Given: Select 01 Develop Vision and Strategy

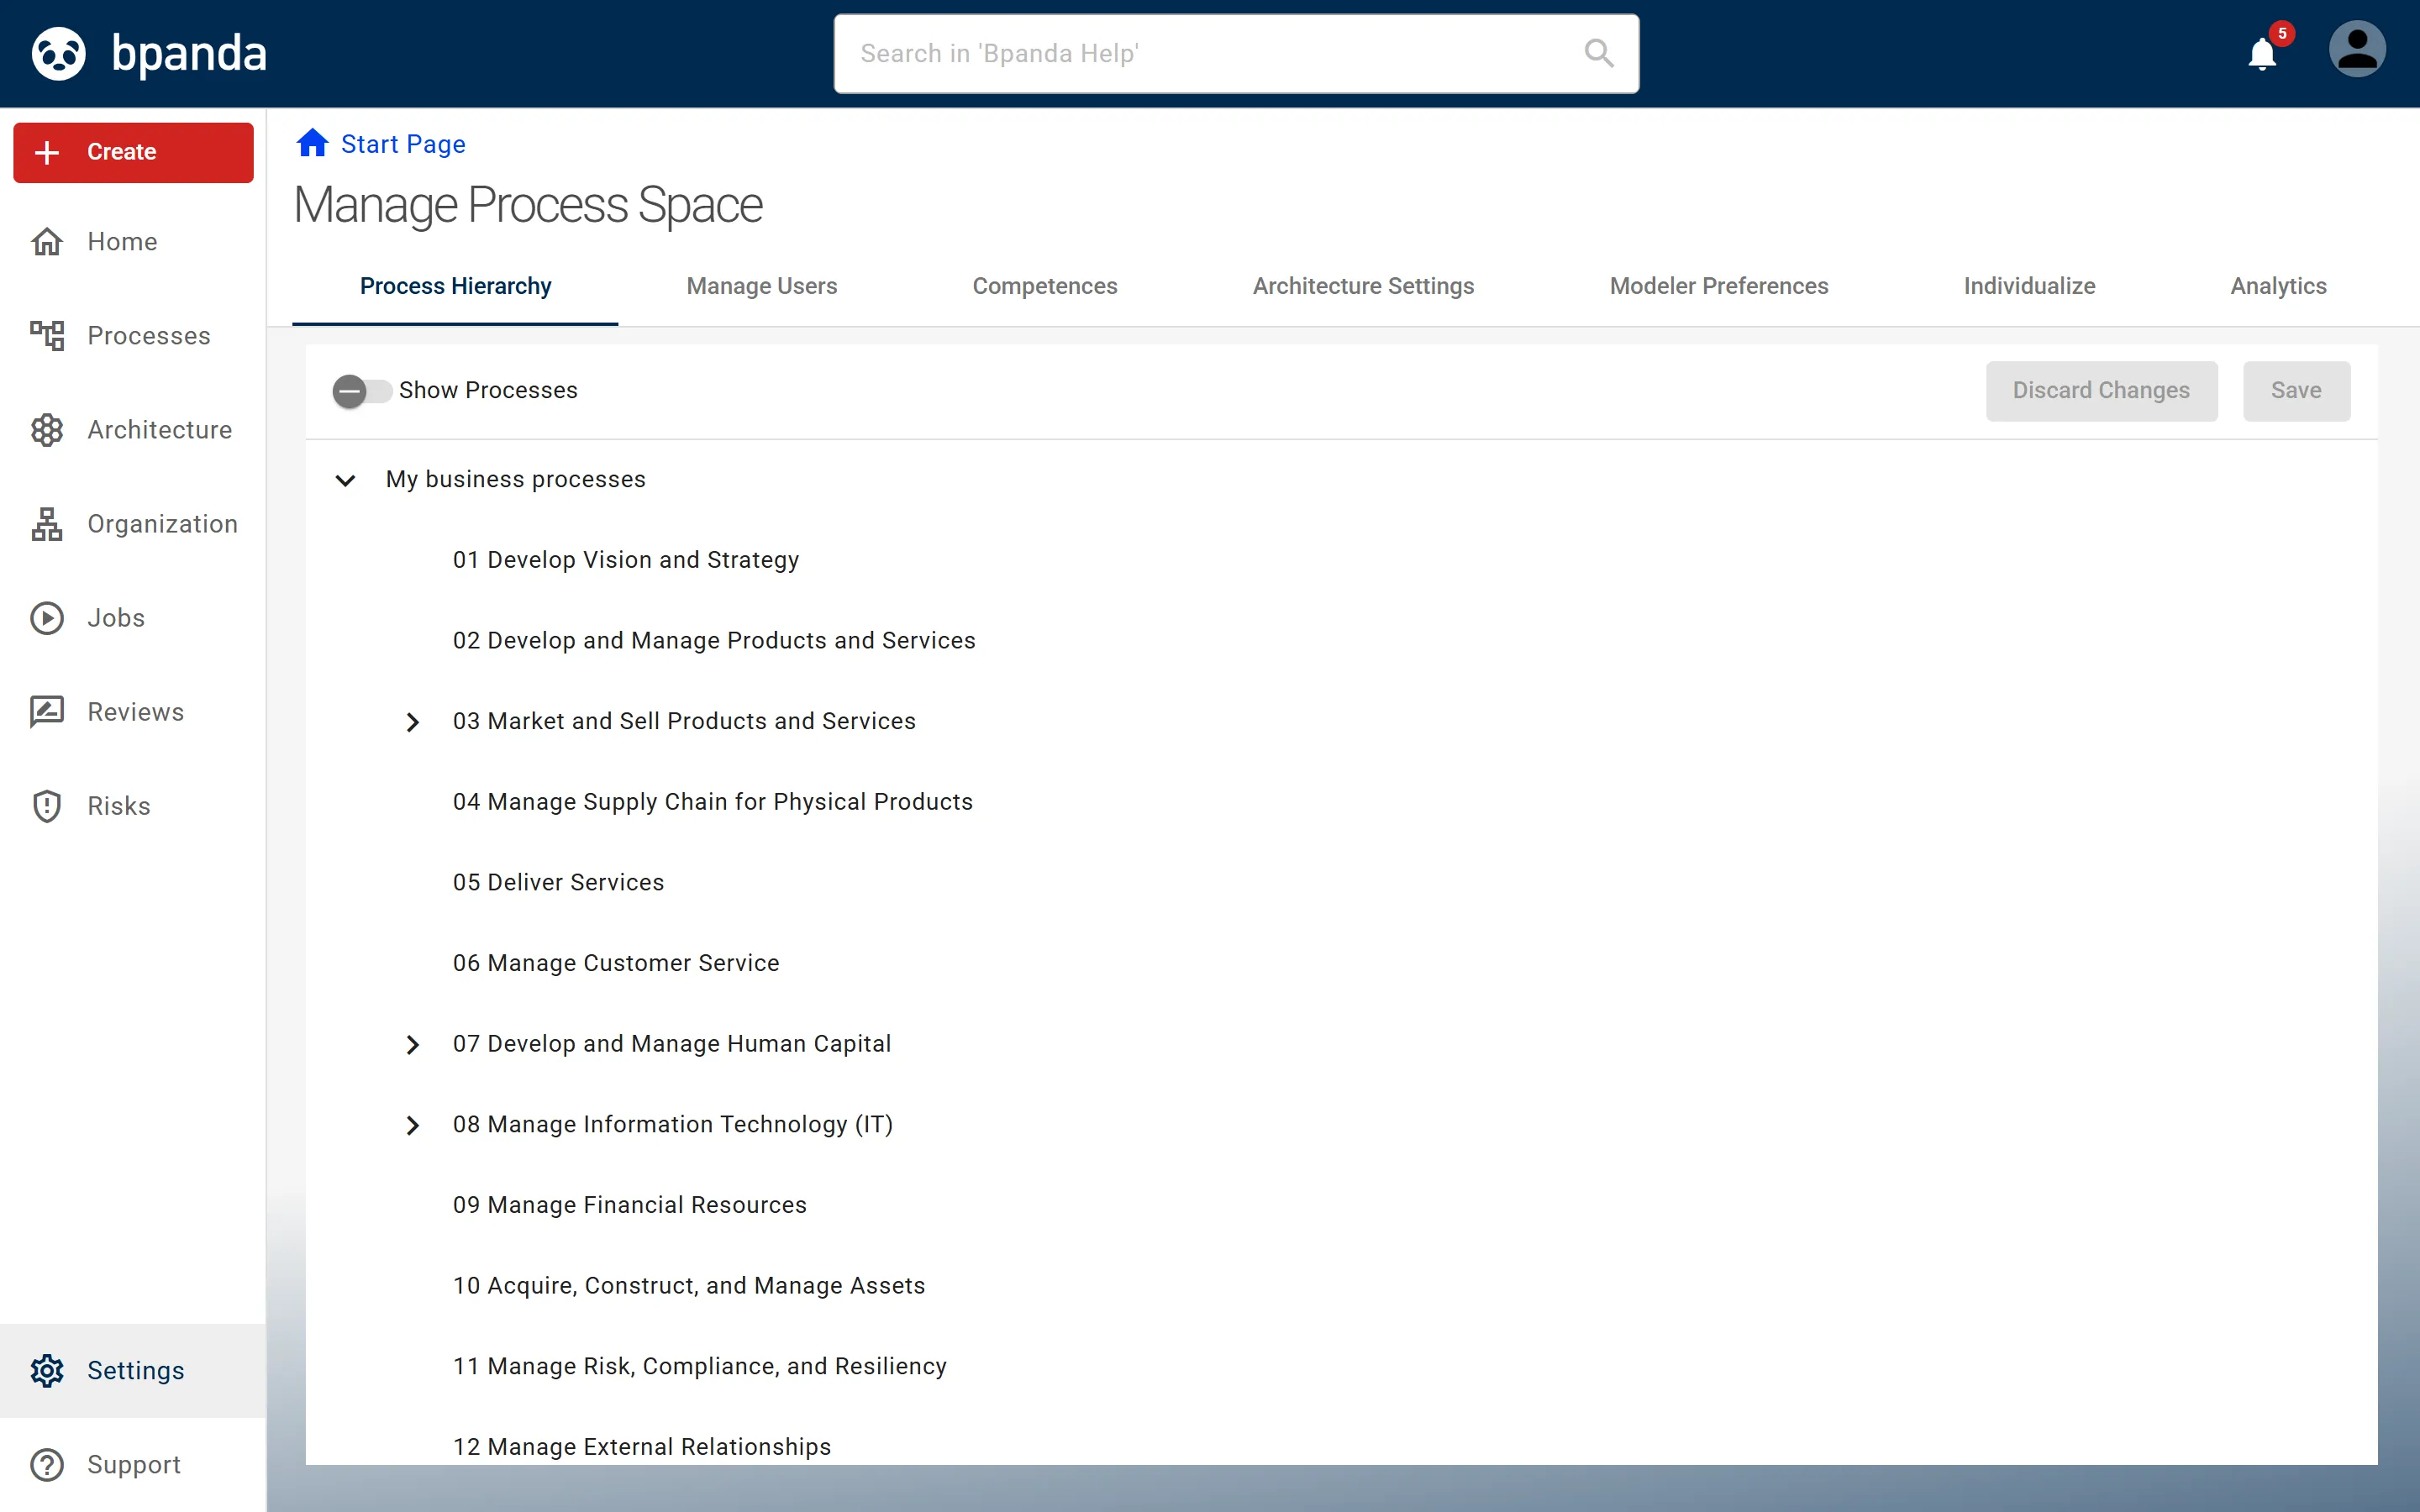Looking at the screenshot, I should [x=626, y=560].
